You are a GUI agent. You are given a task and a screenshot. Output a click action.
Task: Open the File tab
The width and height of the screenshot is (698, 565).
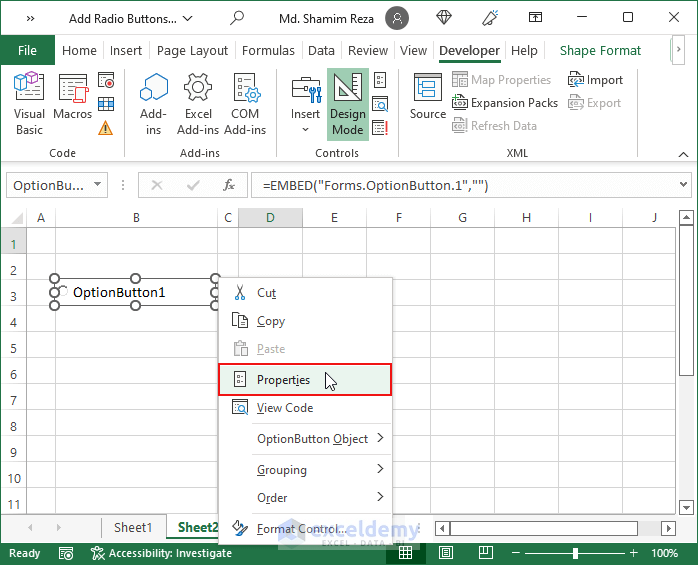pos(28,50)
